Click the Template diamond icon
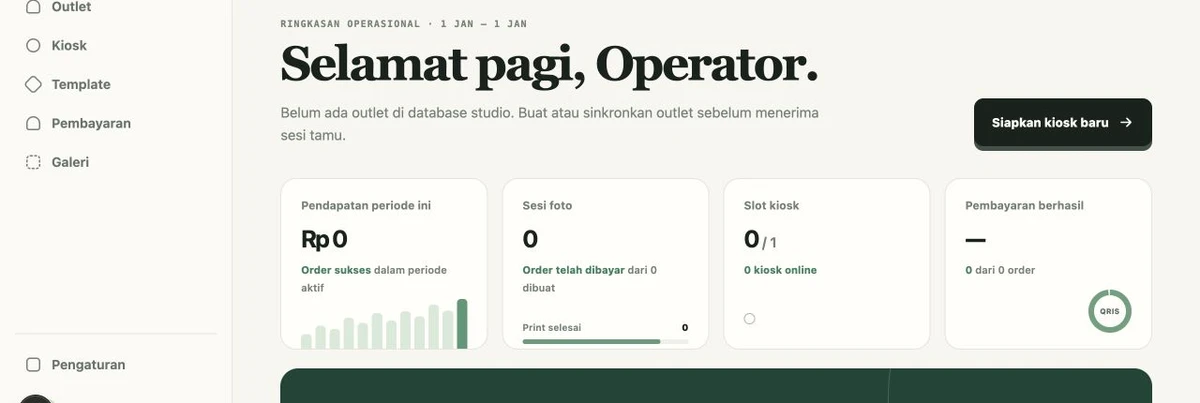Image resolution: width=1200 pixels, height=403 pixels. (33, 84)
